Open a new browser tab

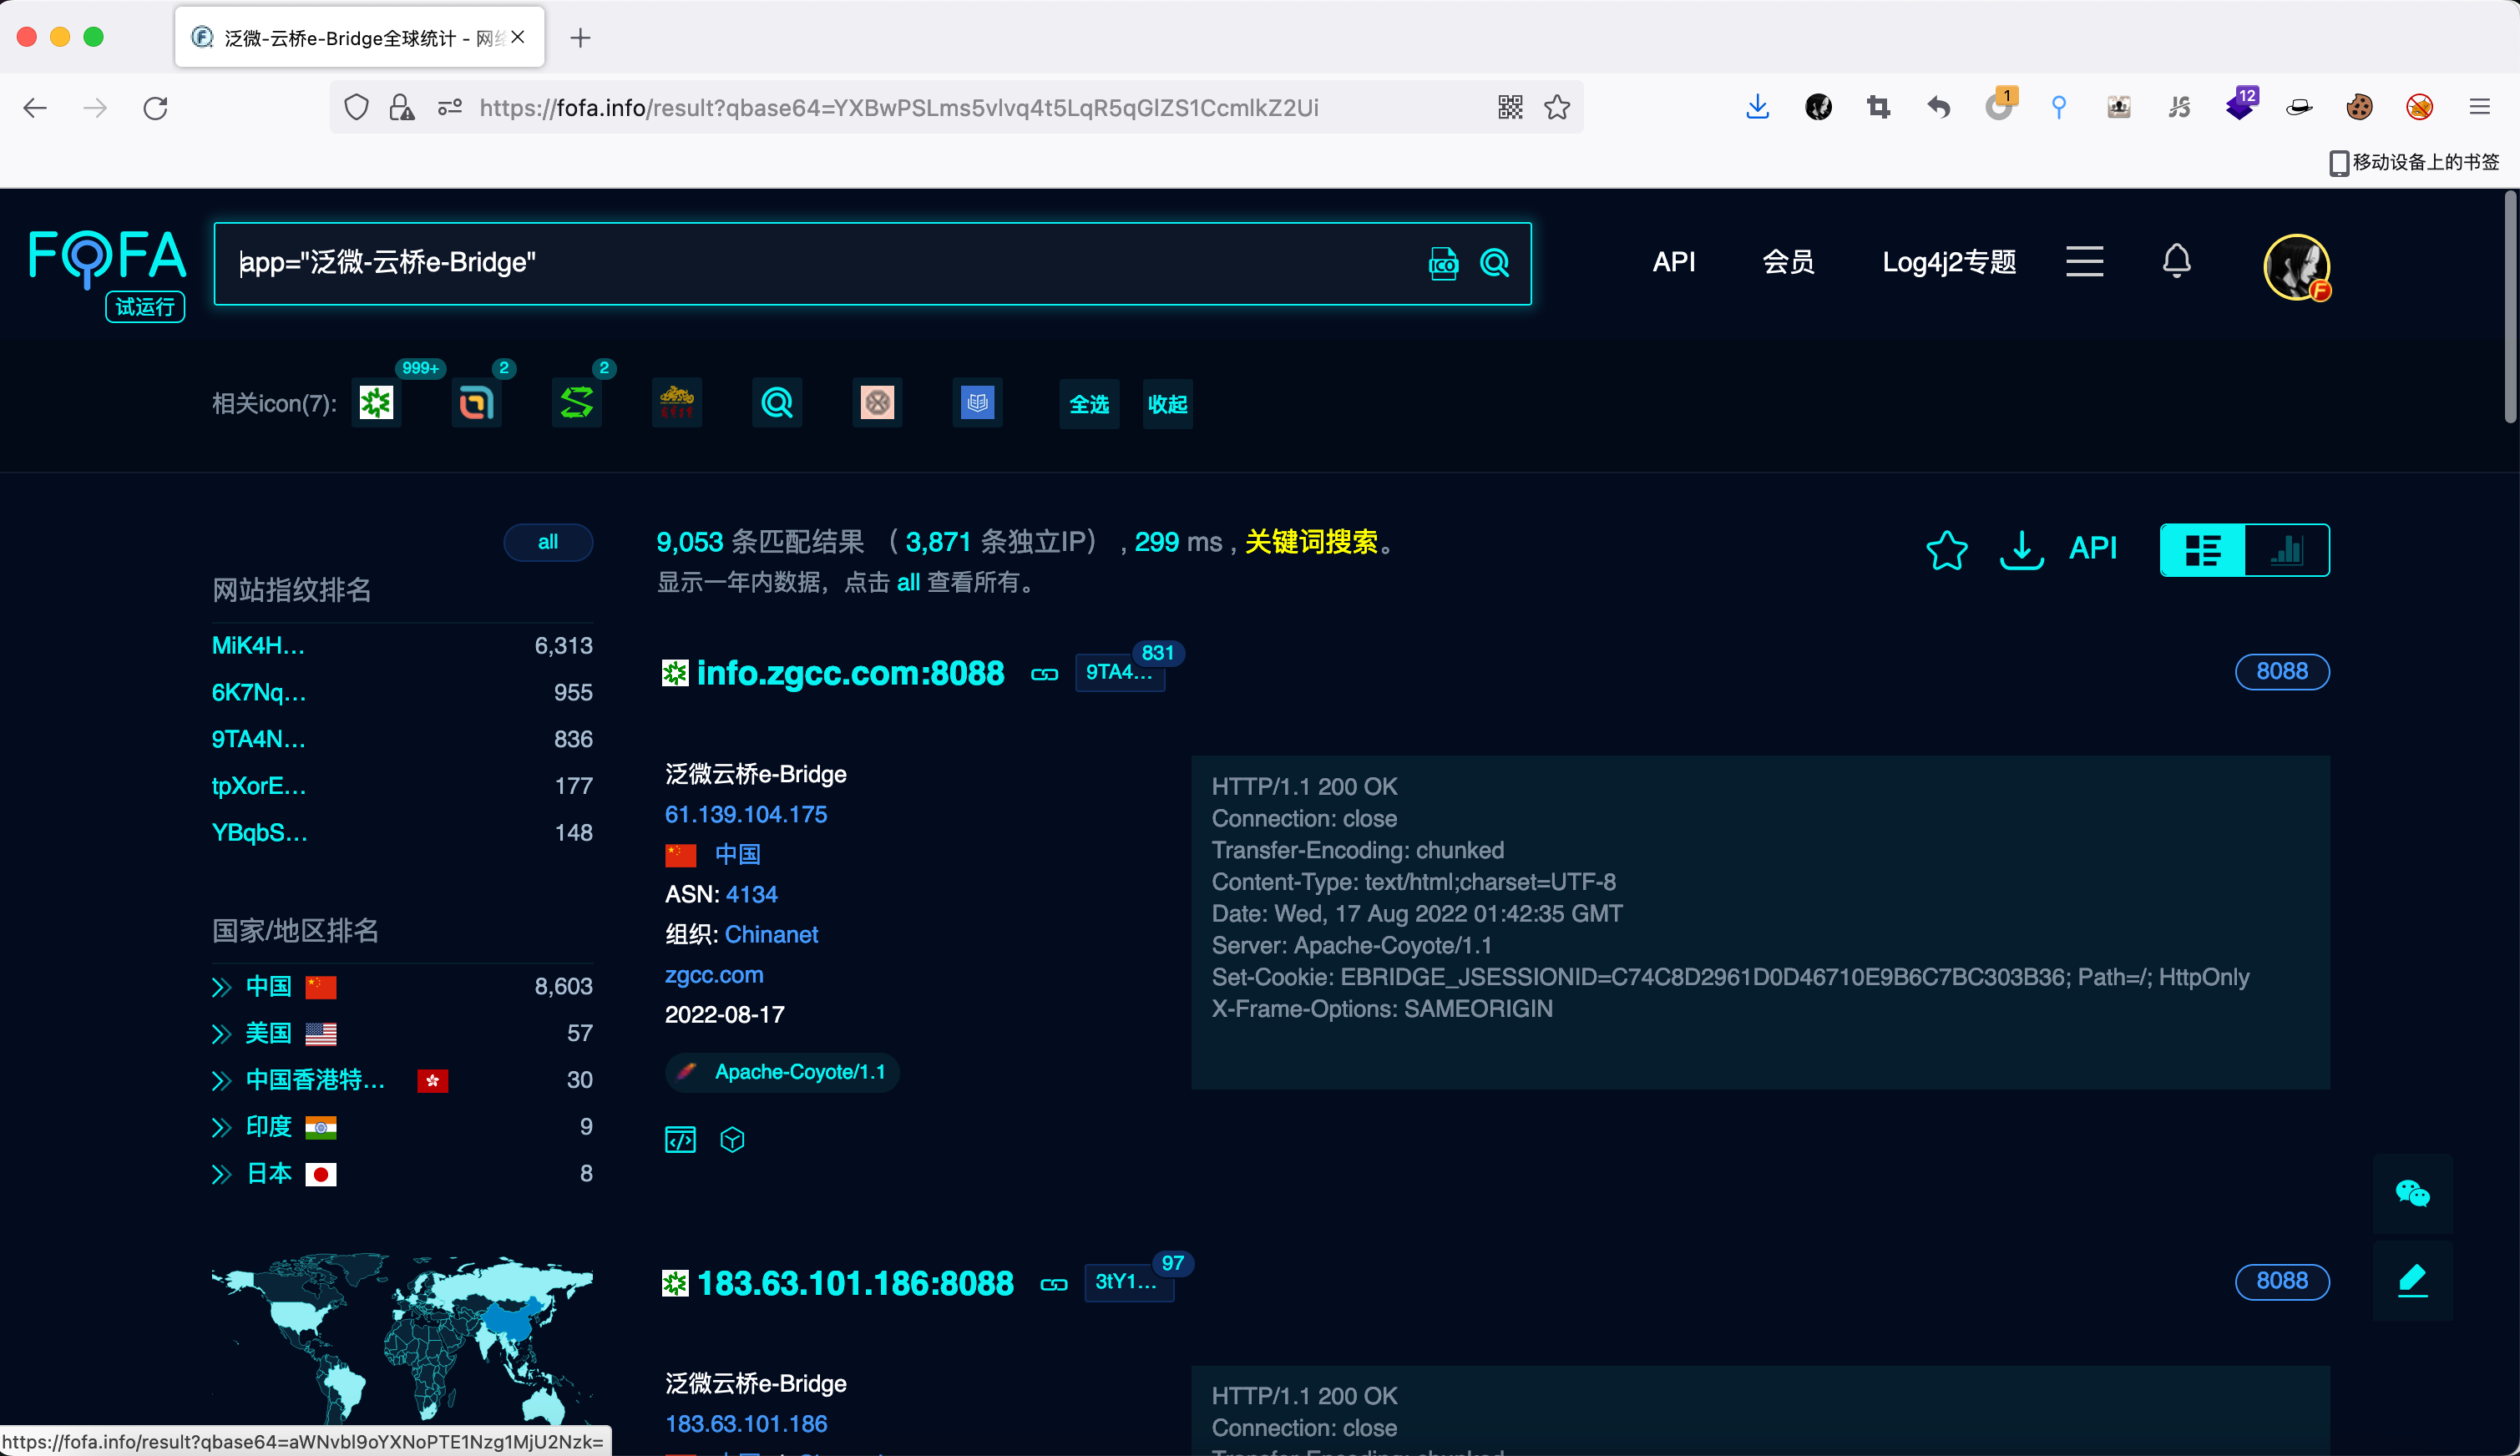point(580,38)
